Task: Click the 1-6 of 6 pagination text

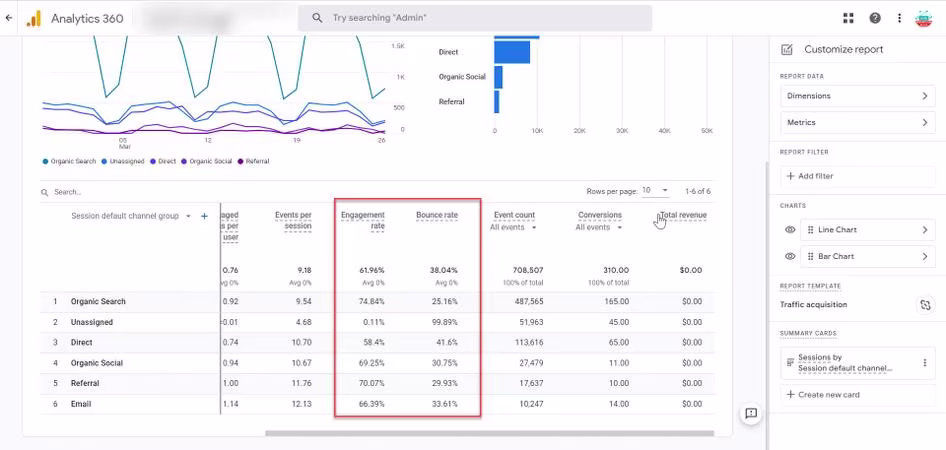Action: (699, 191)
